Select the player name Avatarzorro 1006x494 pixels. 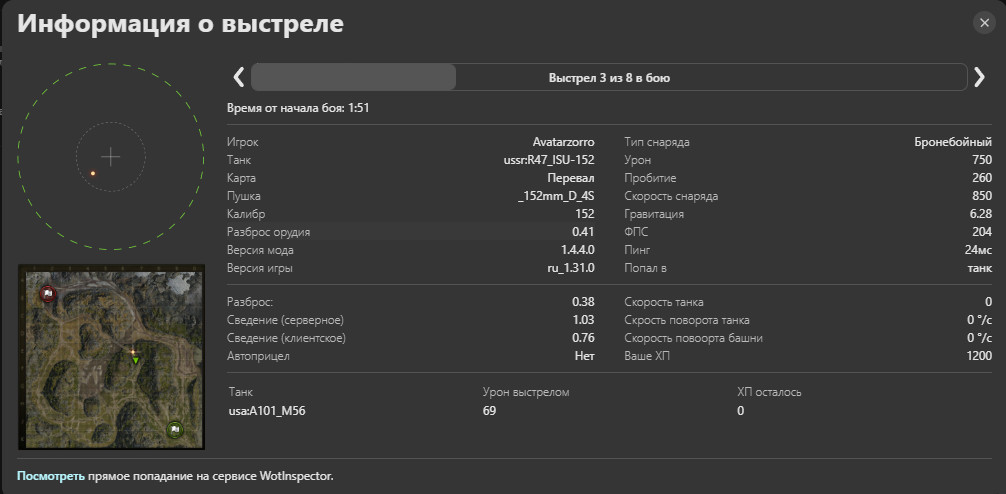(x=563, y=142)
